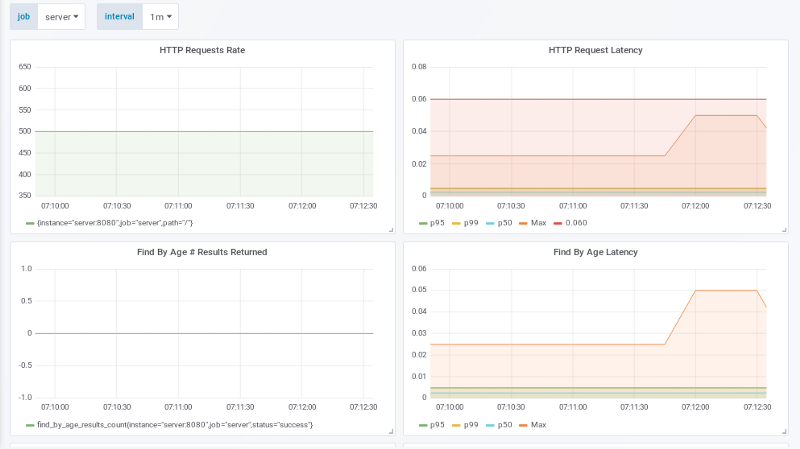Image resolution: width=800 pixels, height=449 pixels.
Task: Open the interval dropdown showing 1m
Action: (x=160, y=17)
